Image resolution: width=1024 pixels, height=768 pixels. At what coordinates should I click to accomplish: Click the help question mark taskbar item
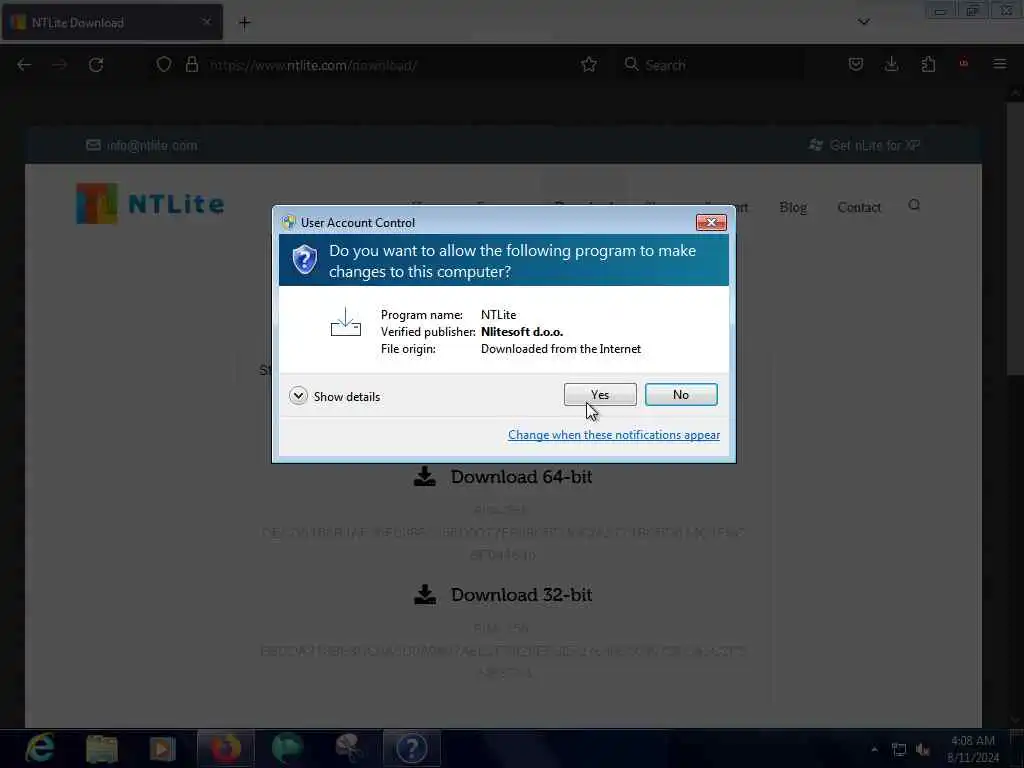click(x=412, y=748)
